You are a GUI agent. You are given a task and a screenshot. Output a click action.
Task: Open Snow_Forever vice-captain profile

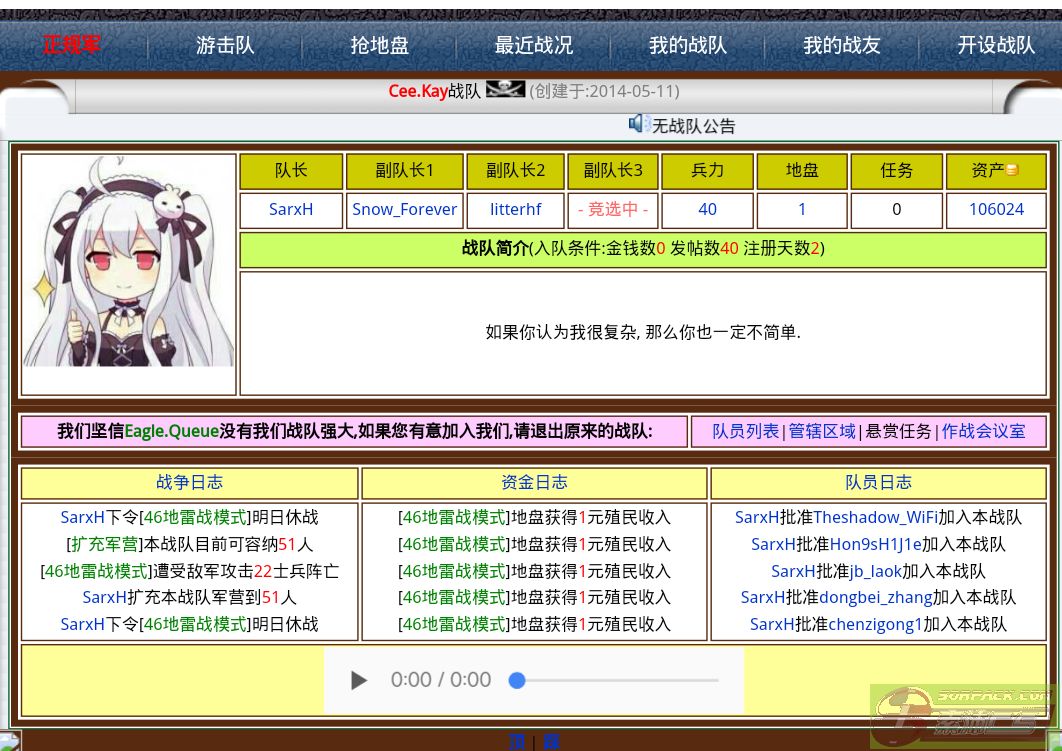coord(404,209)
